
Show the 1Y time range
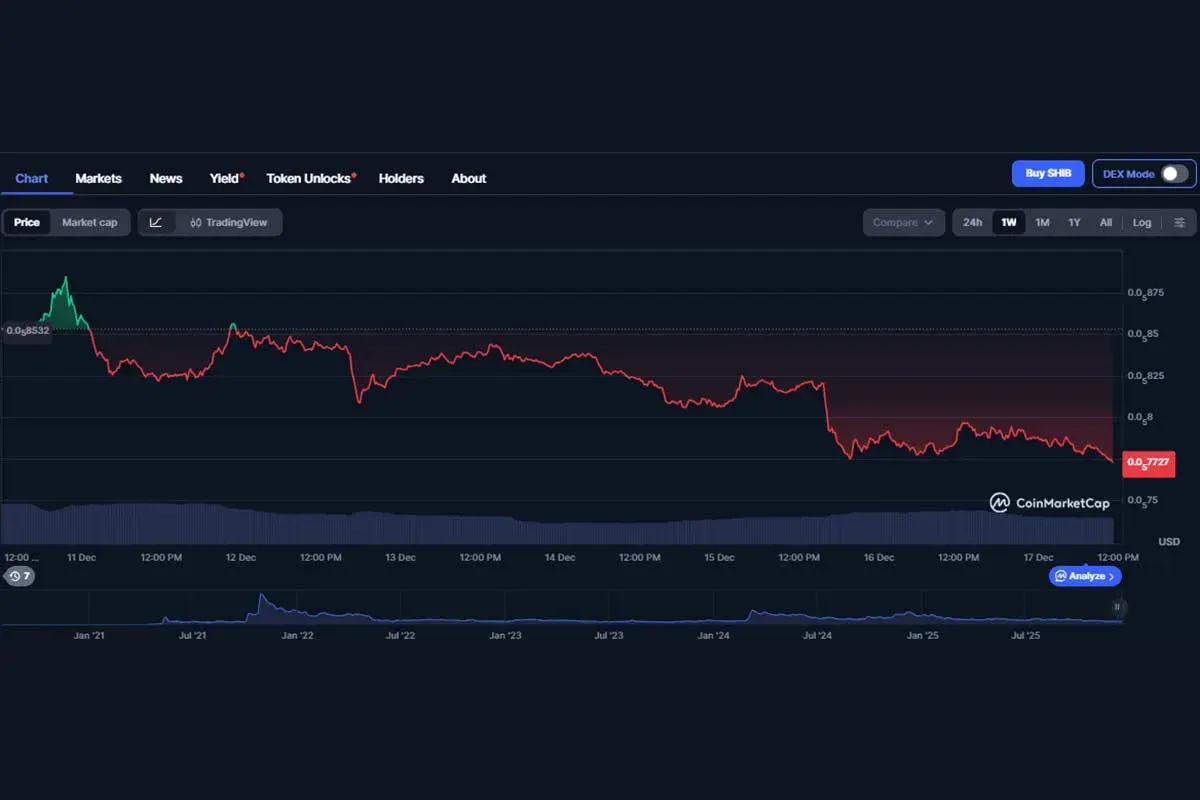tap(1074, 222)
